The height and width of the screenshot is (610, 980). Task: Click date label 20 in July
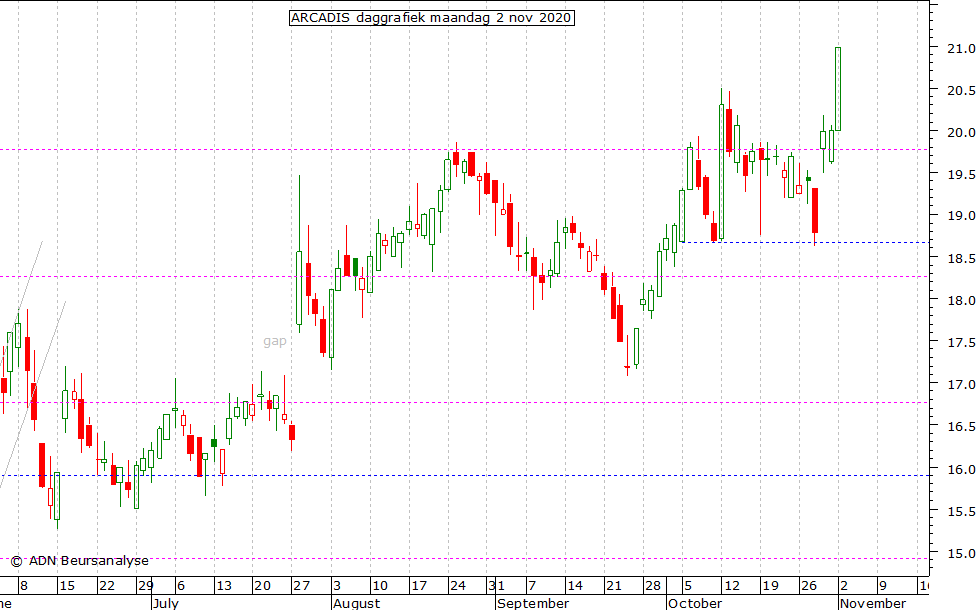click(262, 586)
